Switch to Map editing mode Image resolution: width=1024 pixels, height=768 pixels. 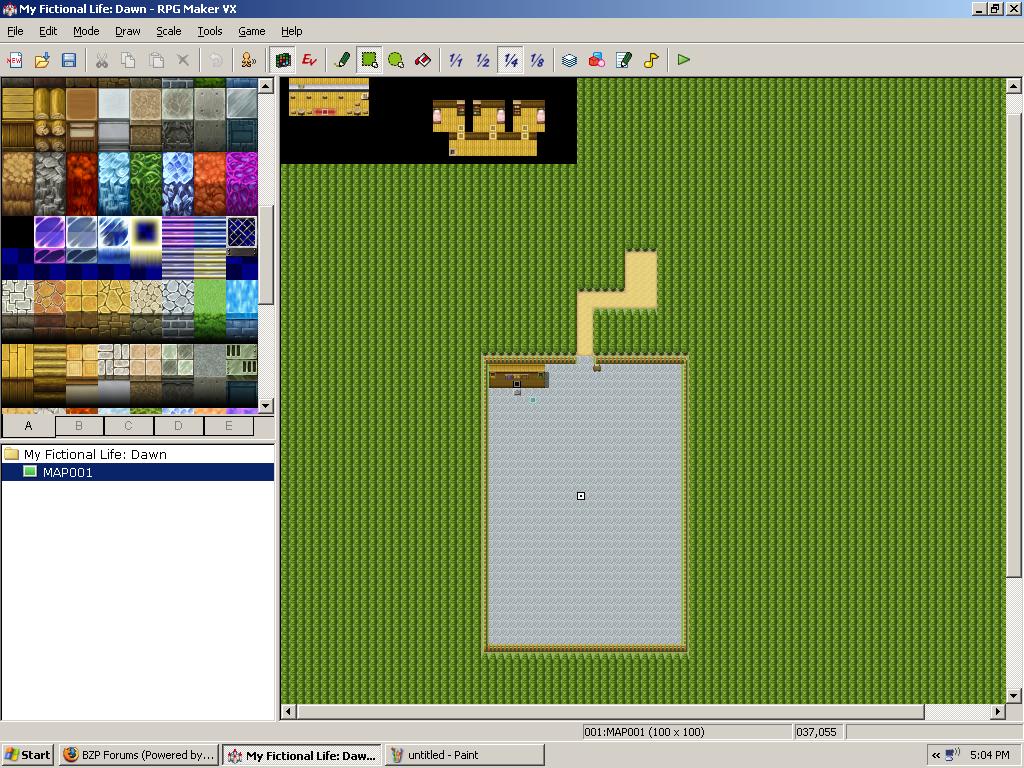[x=283, y=59]
